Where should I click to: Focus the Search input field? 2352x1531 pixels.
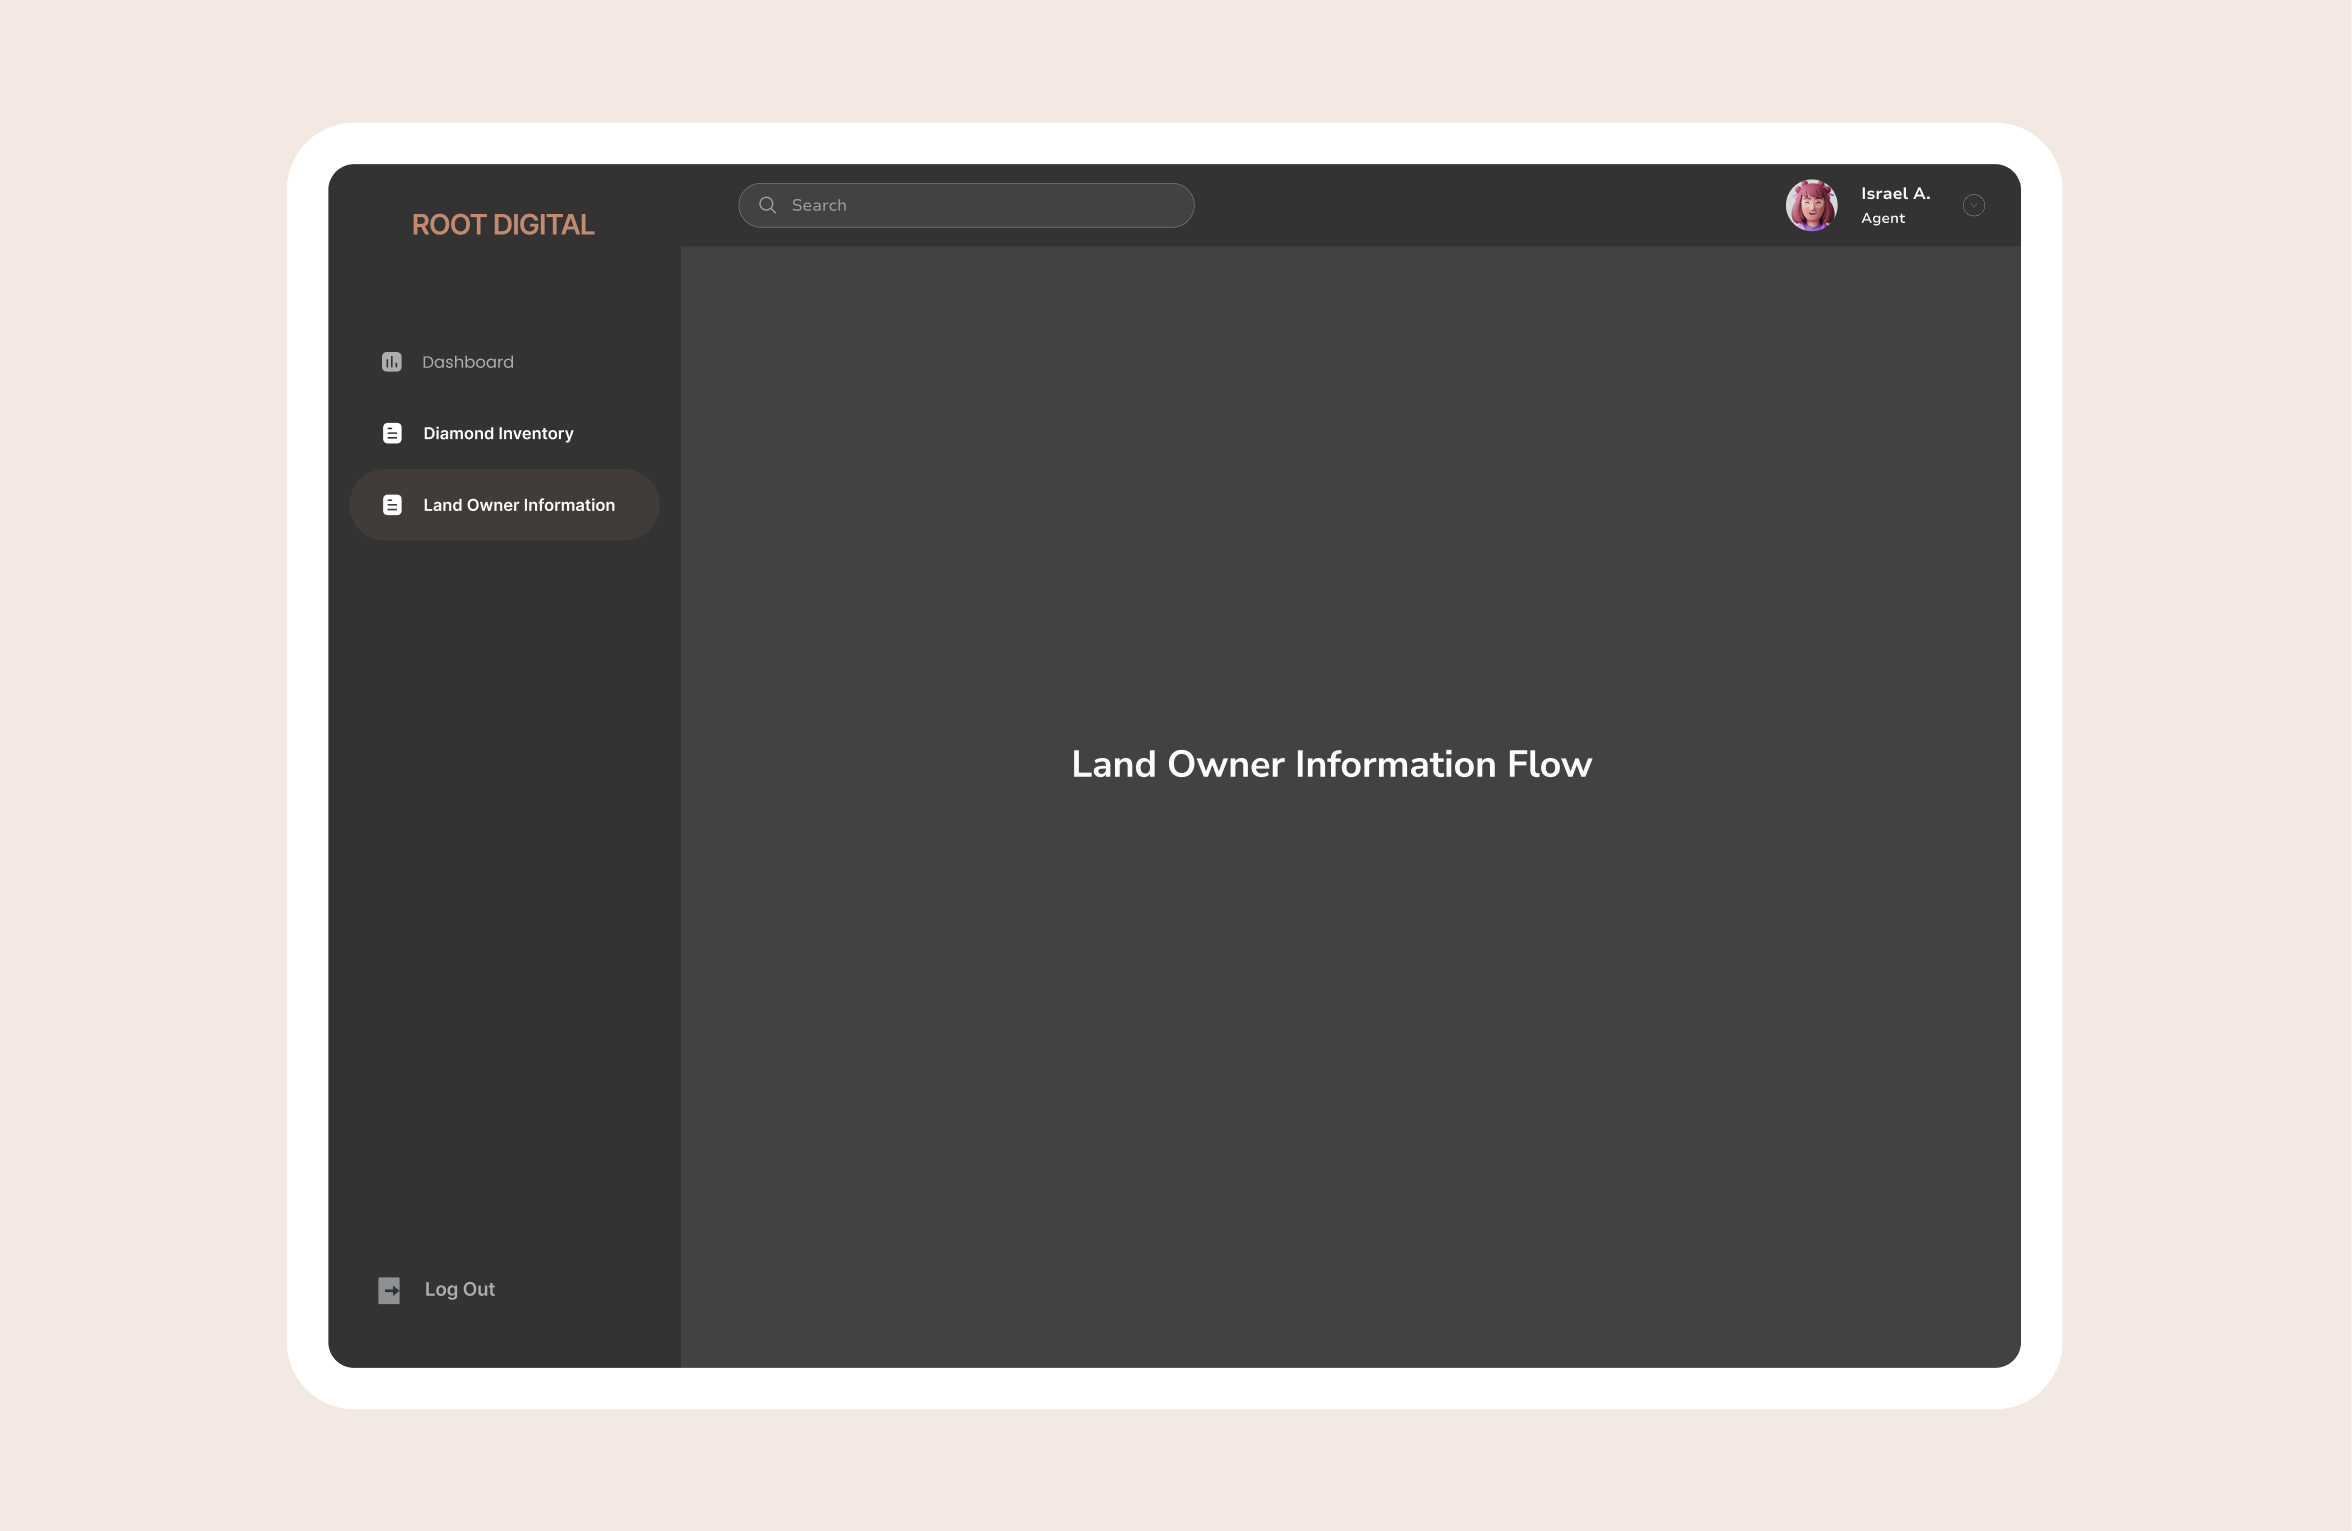click(x=965, y=205)
